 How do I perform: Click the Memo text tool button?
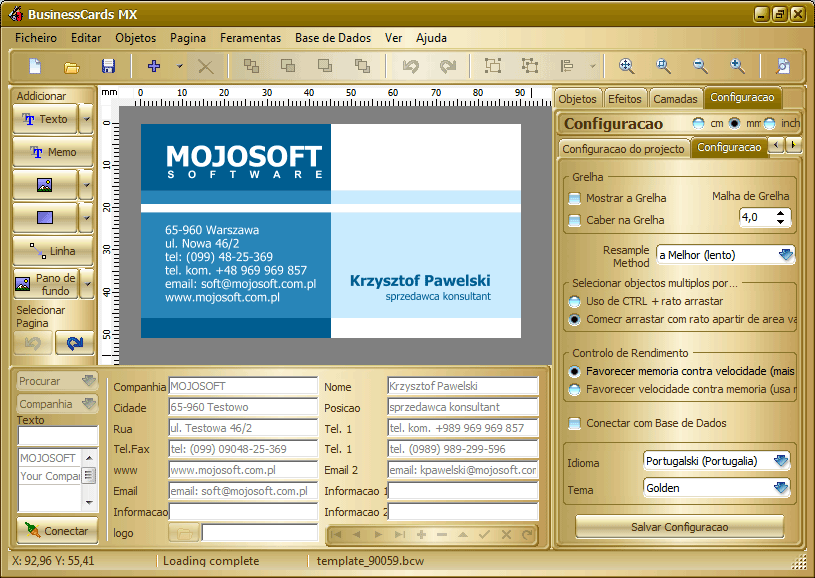point(52,152)
